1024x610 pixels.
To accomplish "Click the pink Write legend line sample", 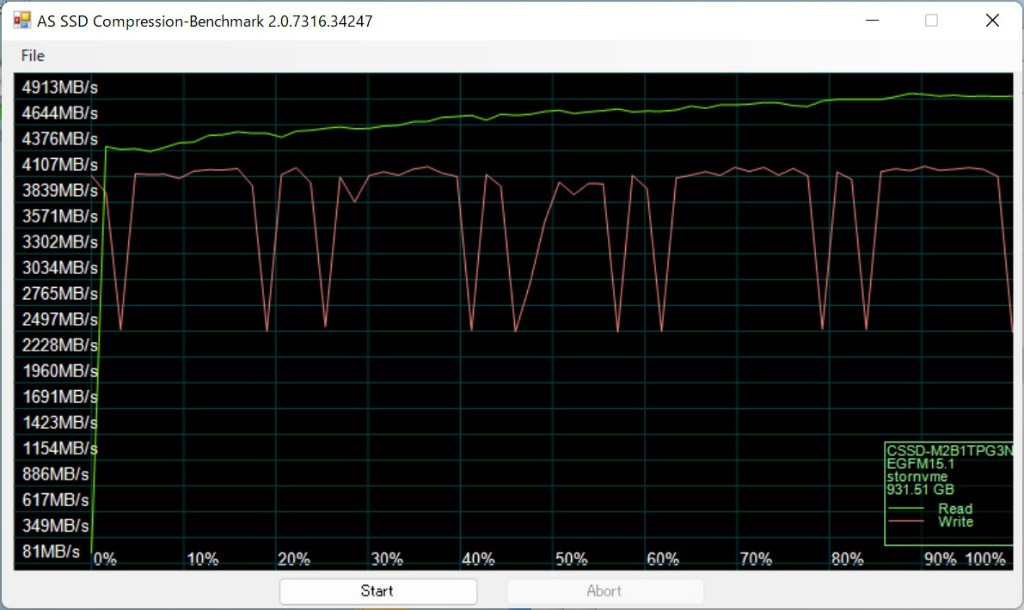I will [x=906, y=521].
